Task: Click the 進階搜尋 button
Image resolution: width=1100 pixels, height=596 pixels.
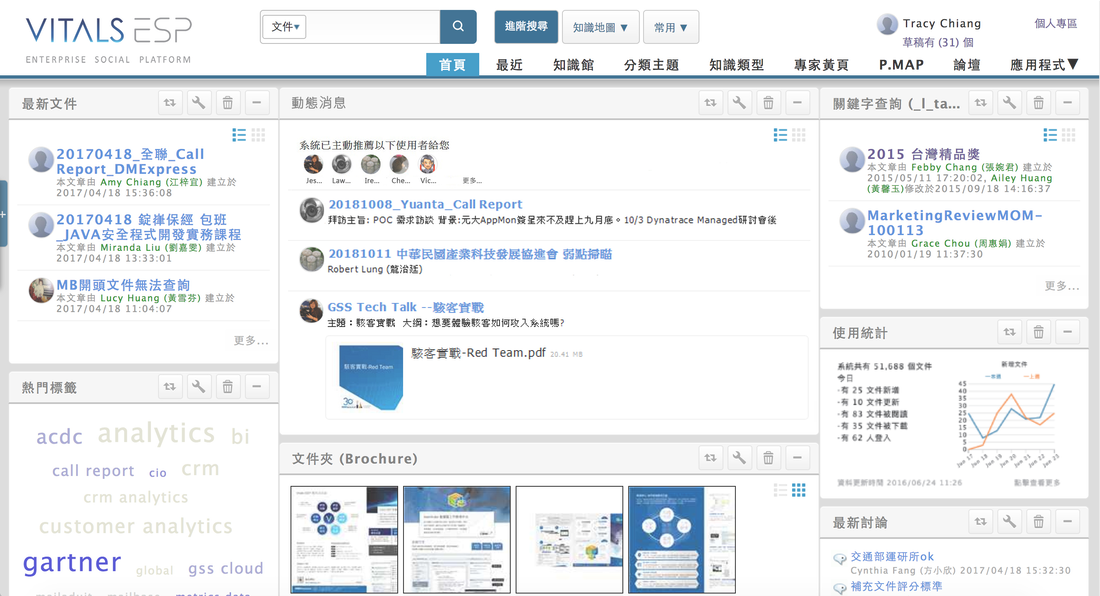Action: [x=526, y=27]
